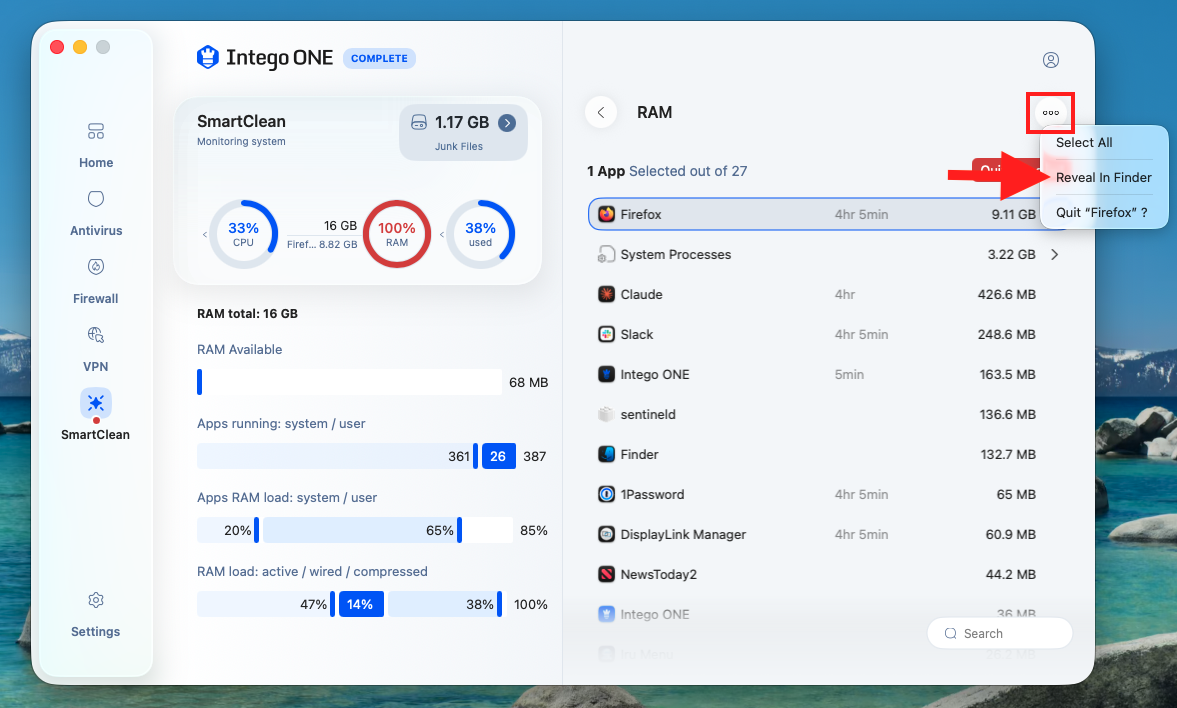
Task: Click the 9.11 GB value for Firefox
Action: [1013, 214]
